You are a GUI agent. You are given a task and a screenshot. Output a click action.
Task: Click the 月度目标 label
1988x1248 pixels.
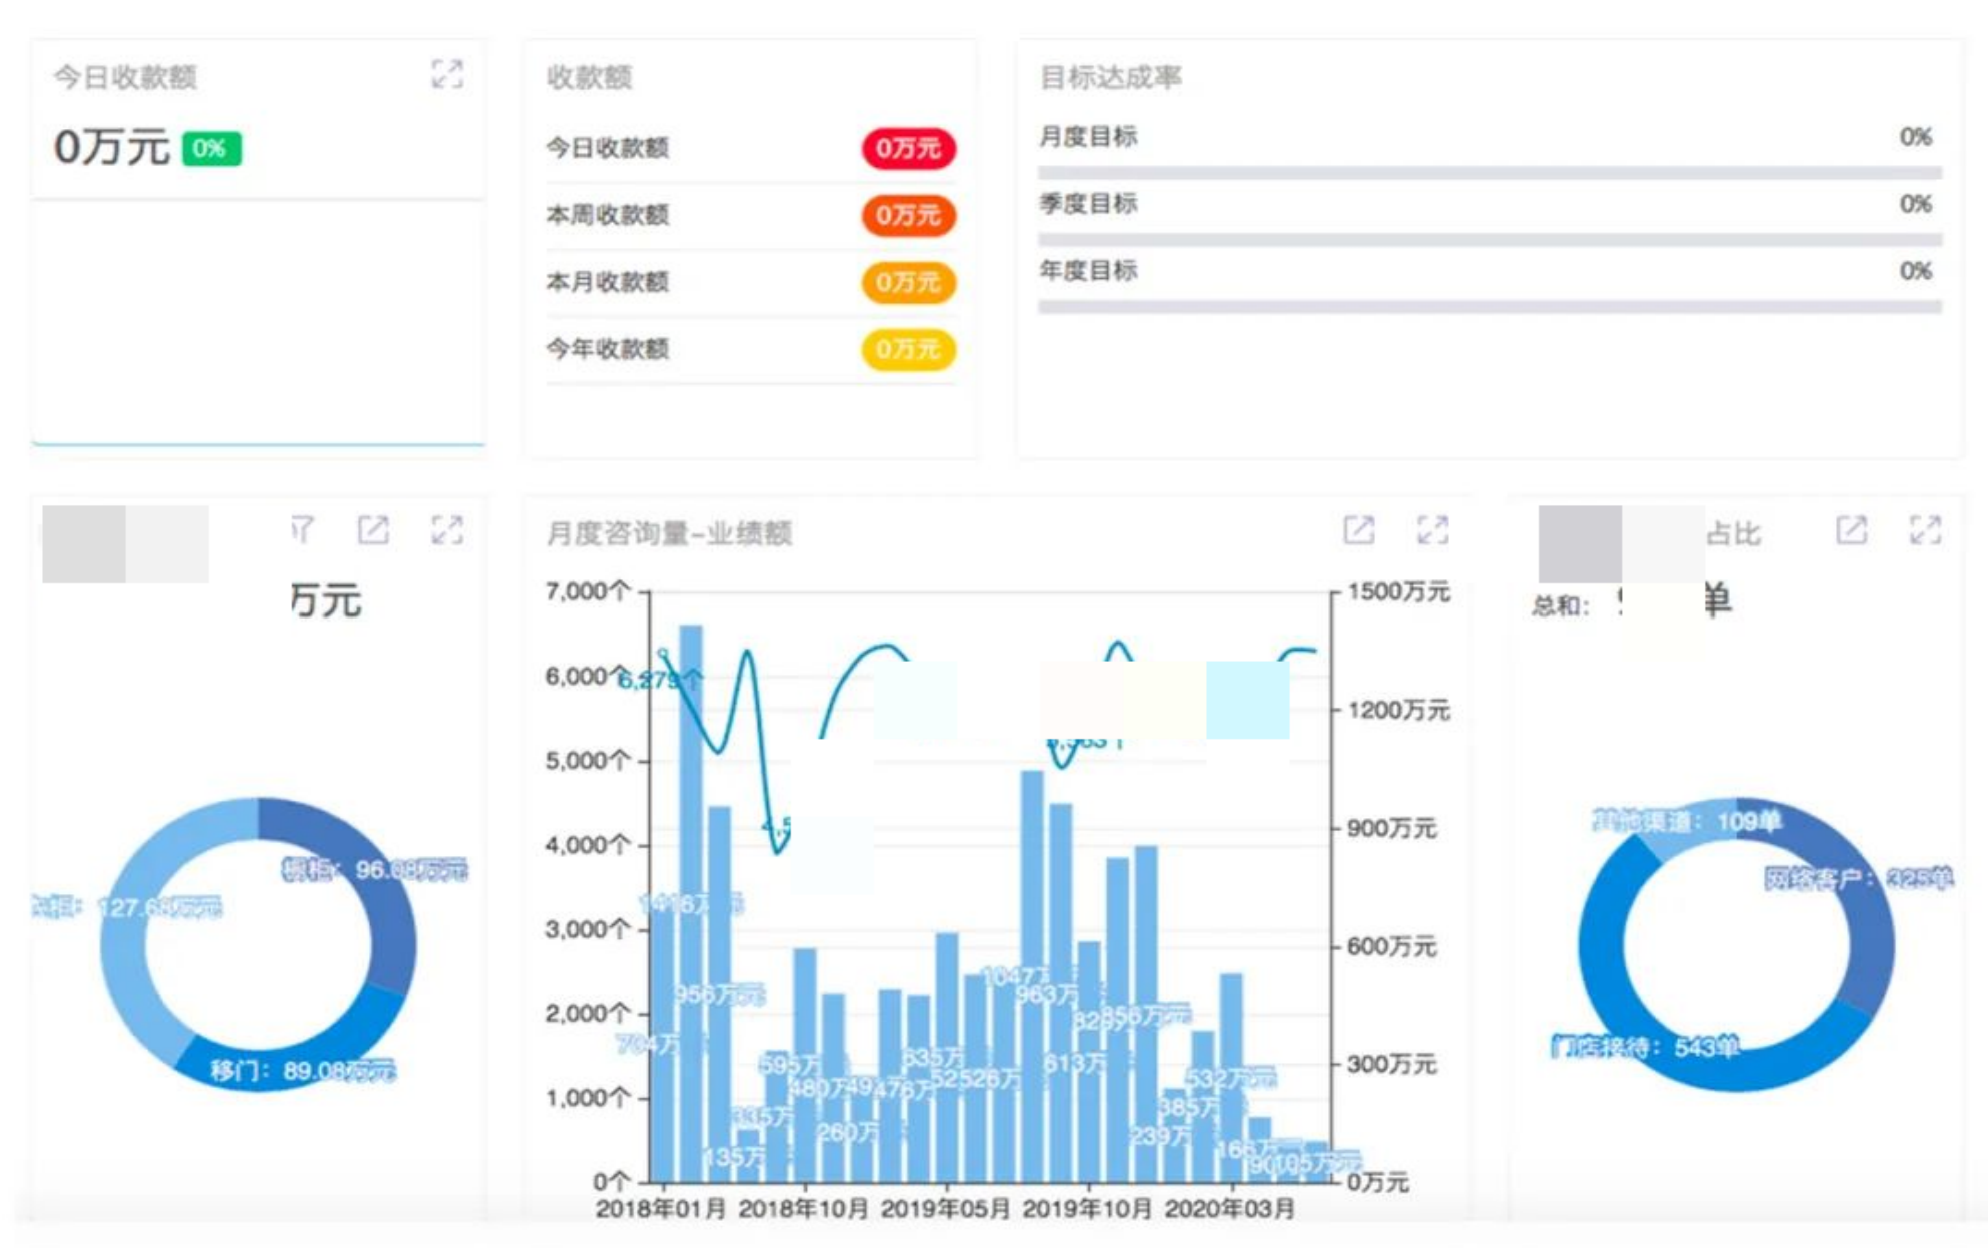click(x=1088, y=136)
